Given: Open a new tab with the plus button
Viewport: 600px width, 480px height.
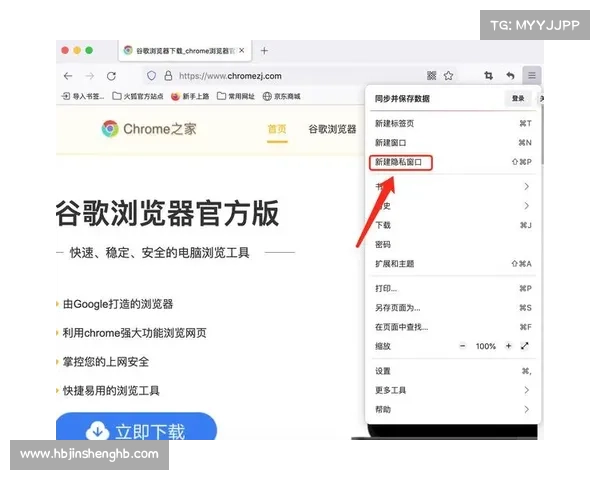Looking at the screenshot, I should pyautogui.click(x=264, y=50).
